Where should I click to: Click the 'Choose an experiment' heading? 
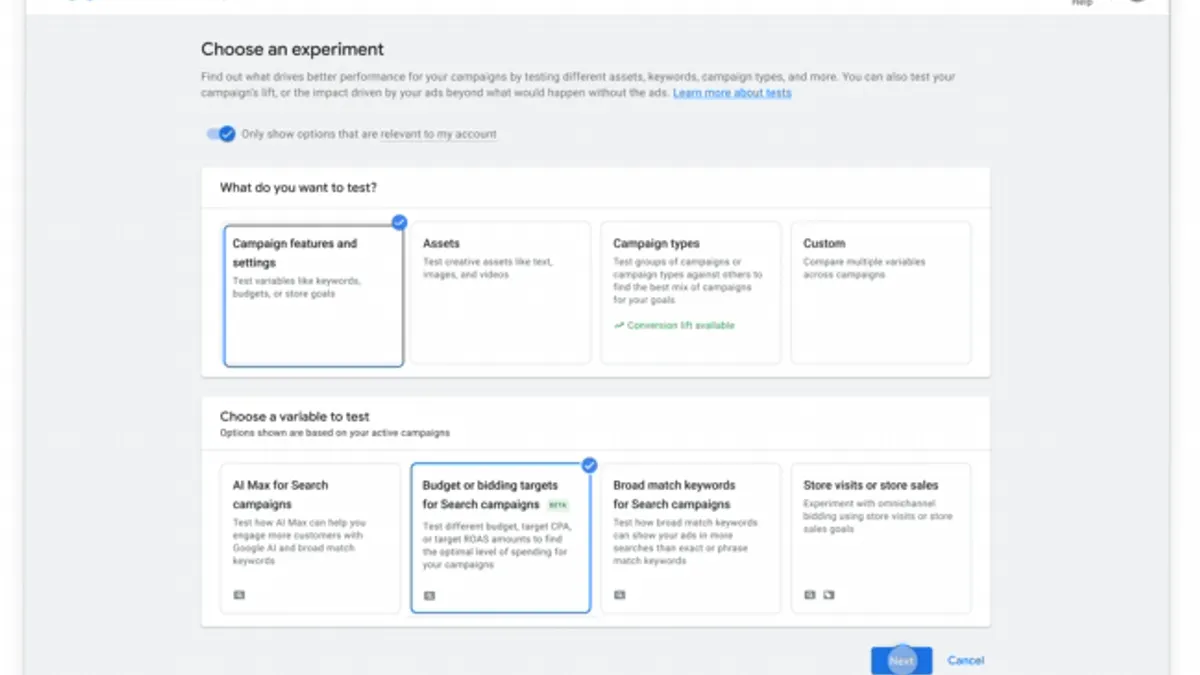(292, 49)
